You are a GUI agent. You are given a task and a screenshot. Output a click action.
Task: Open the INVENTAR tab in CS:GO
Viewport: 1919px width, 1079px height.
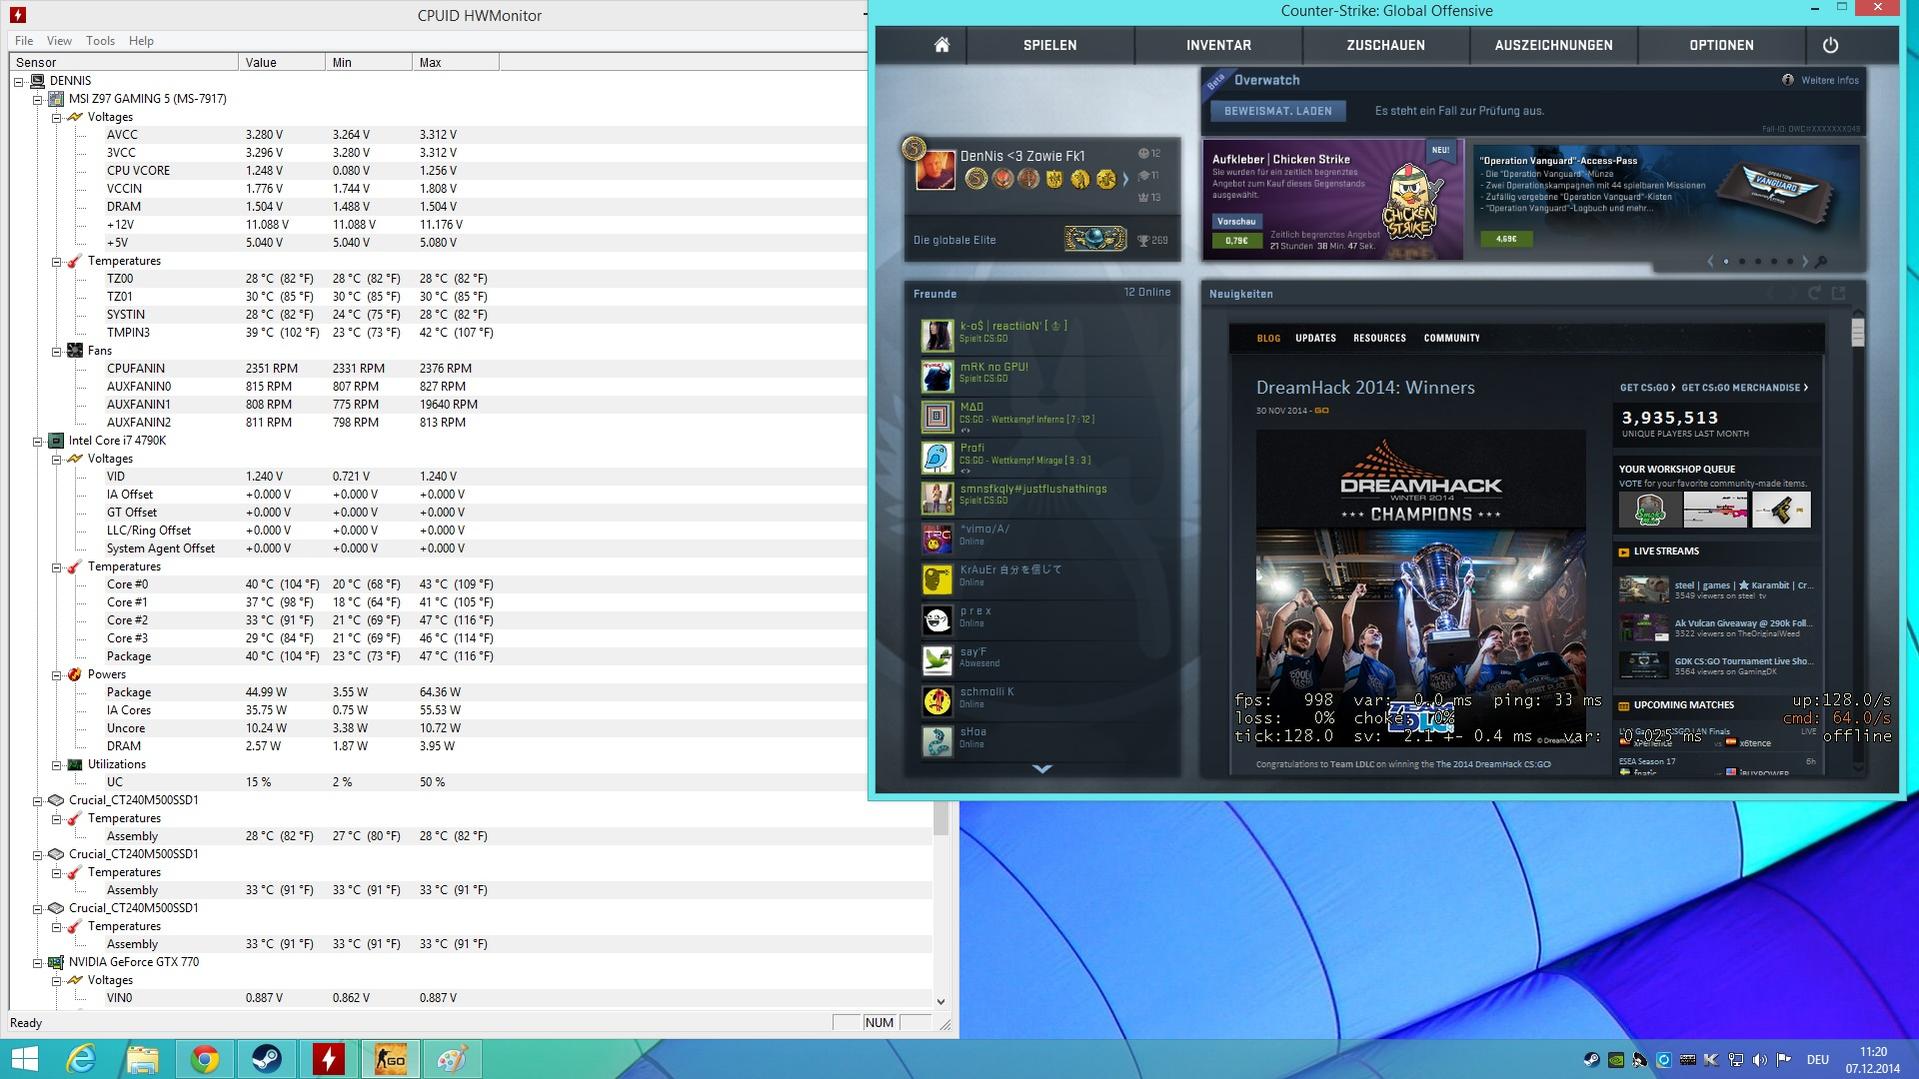(1218, 45)
